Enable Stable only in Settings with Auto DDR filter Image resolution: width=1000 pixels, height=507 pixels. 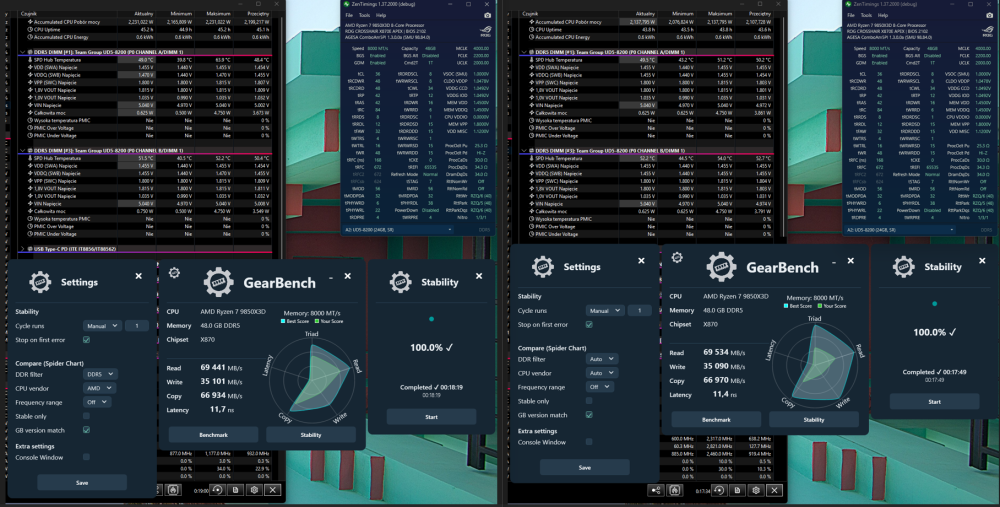tap(589, 401)
